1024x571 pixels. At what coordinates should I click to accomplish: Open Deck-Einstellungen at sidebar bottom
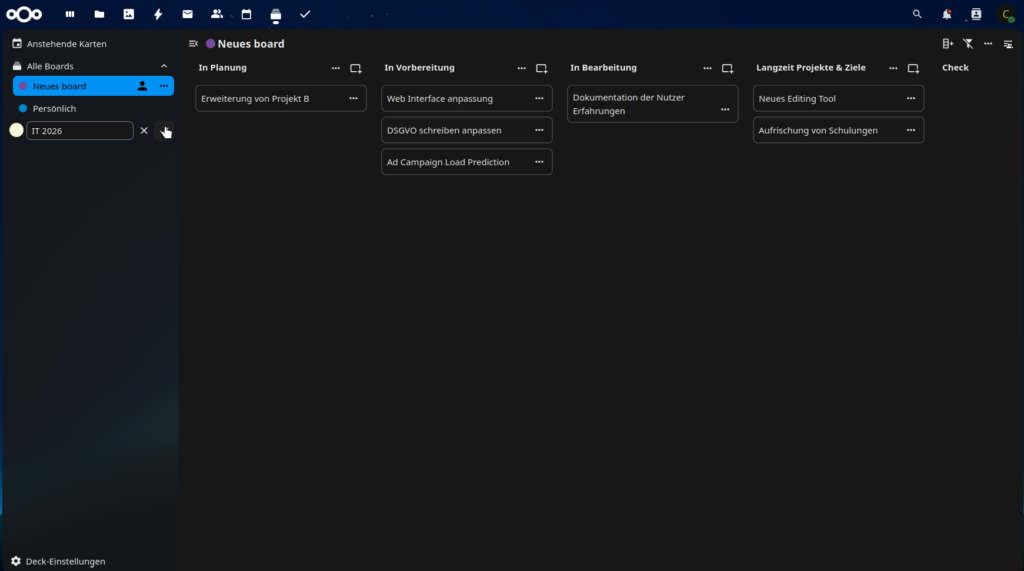click(x=64, y=561)
